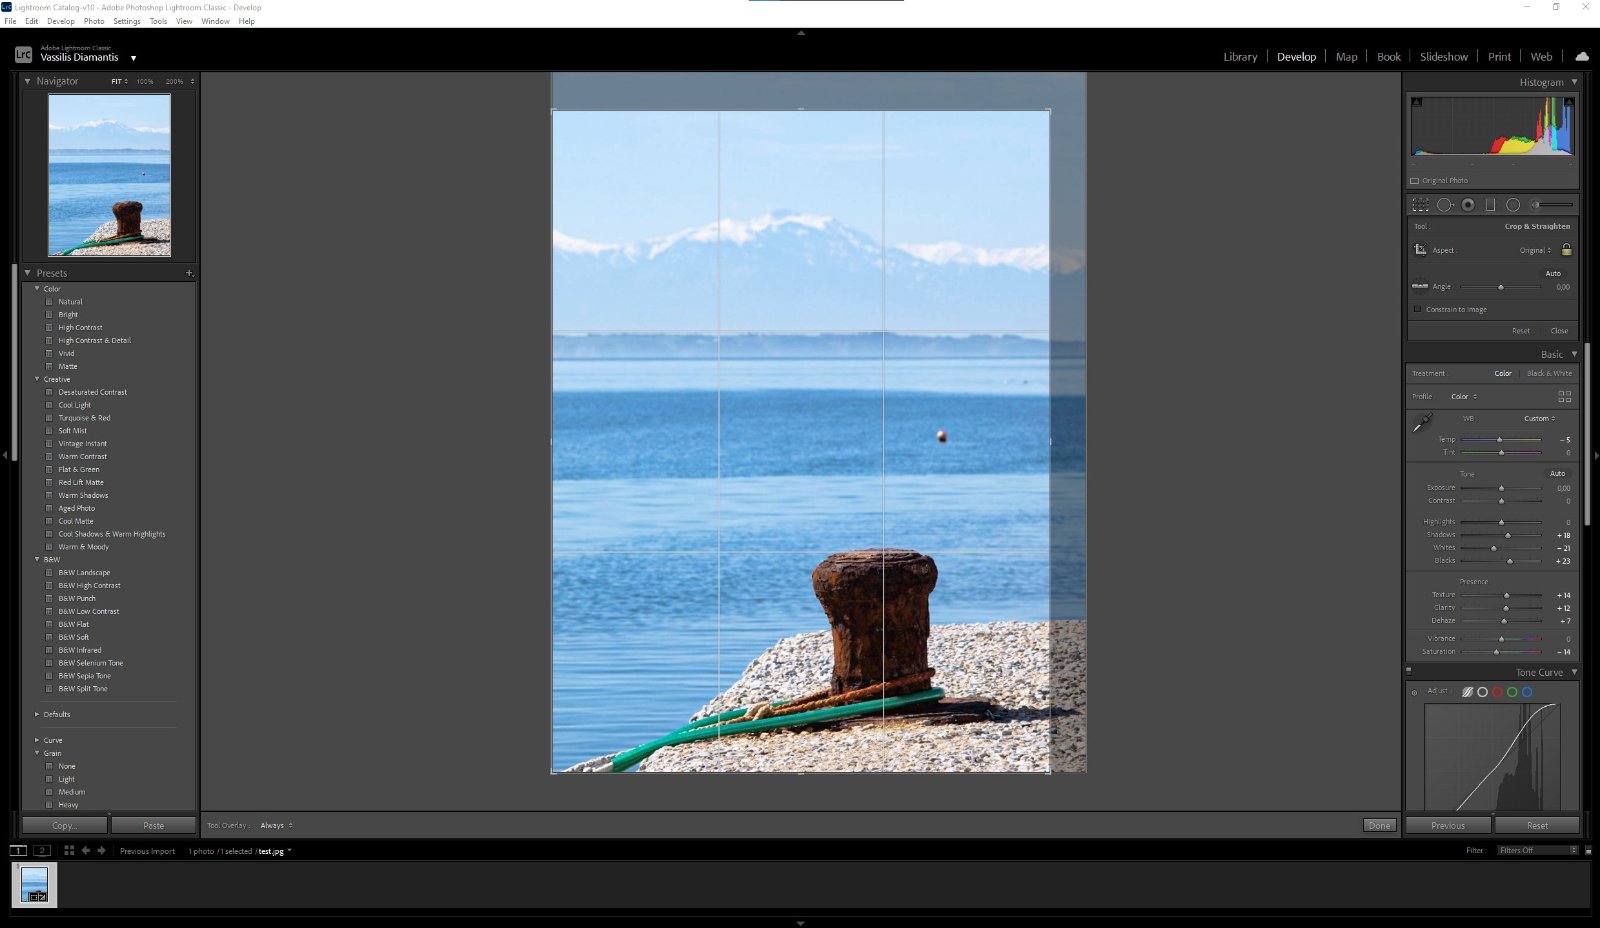Hide the top module panel arrow
This screenshot has width=1600, height=928.
coord(800,33)
